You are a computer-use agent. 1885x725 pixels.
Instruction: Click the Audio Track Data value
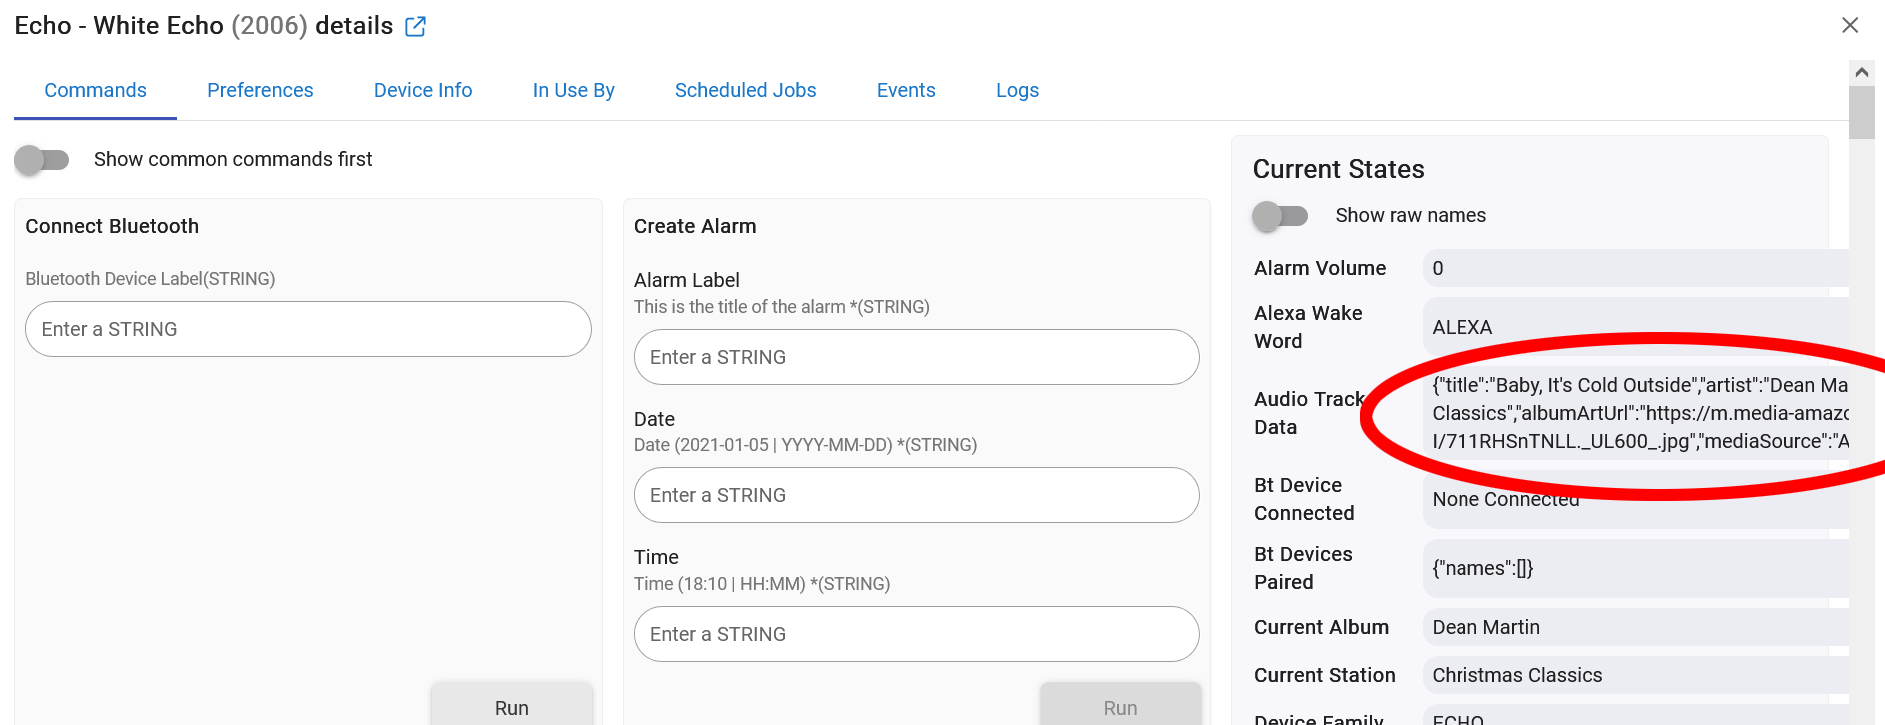[x=1638, y=413]
